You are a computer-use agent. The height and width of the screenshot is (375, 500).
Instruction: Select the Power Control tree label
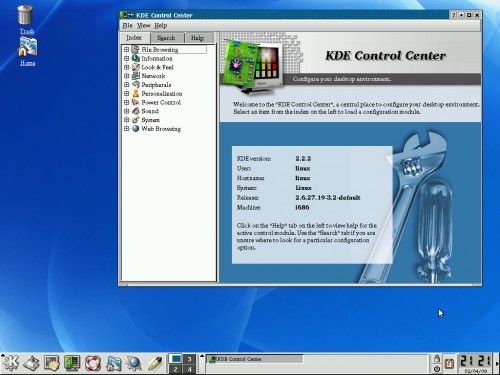(161, 102)
